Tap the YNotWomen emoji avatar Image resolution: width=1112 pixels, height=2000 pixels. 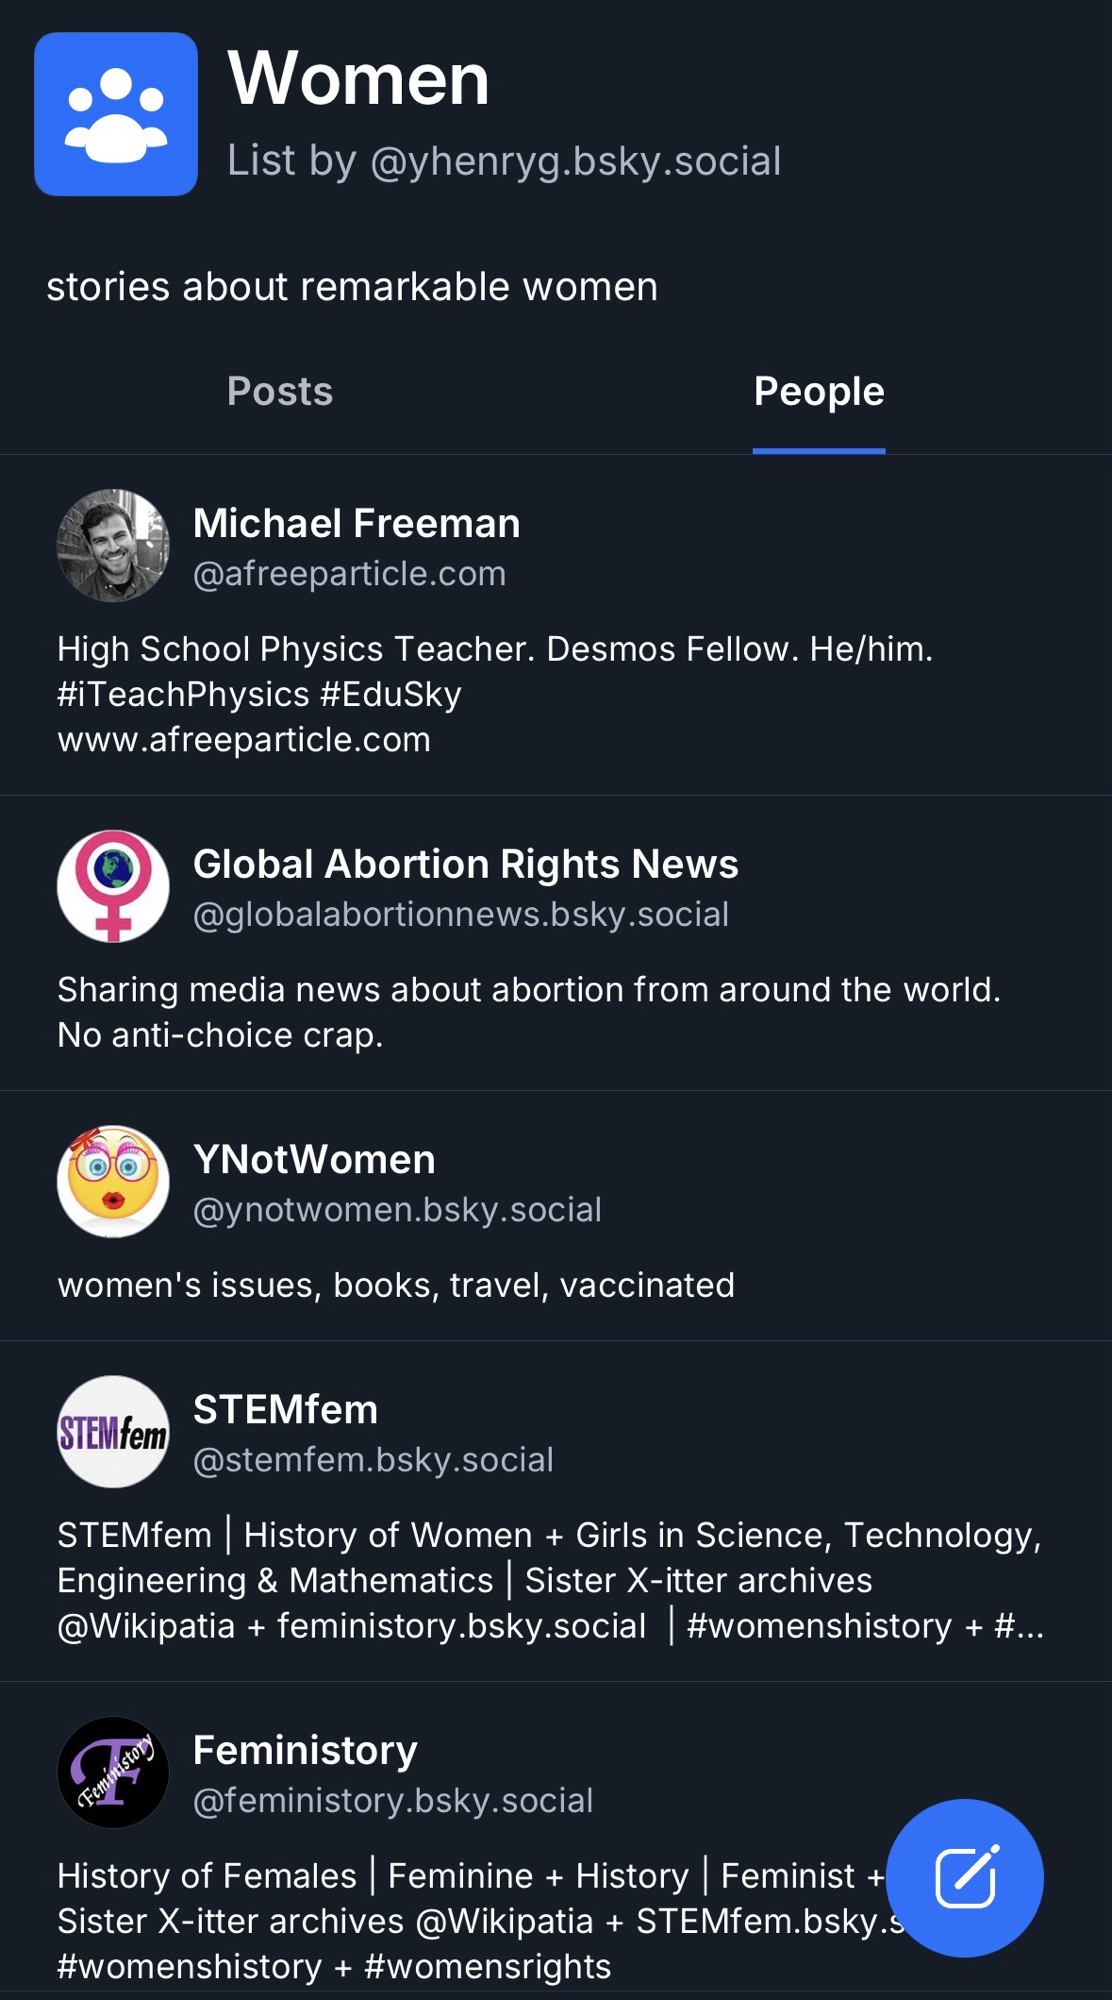pyautogui.click(x=113, y=1181)
